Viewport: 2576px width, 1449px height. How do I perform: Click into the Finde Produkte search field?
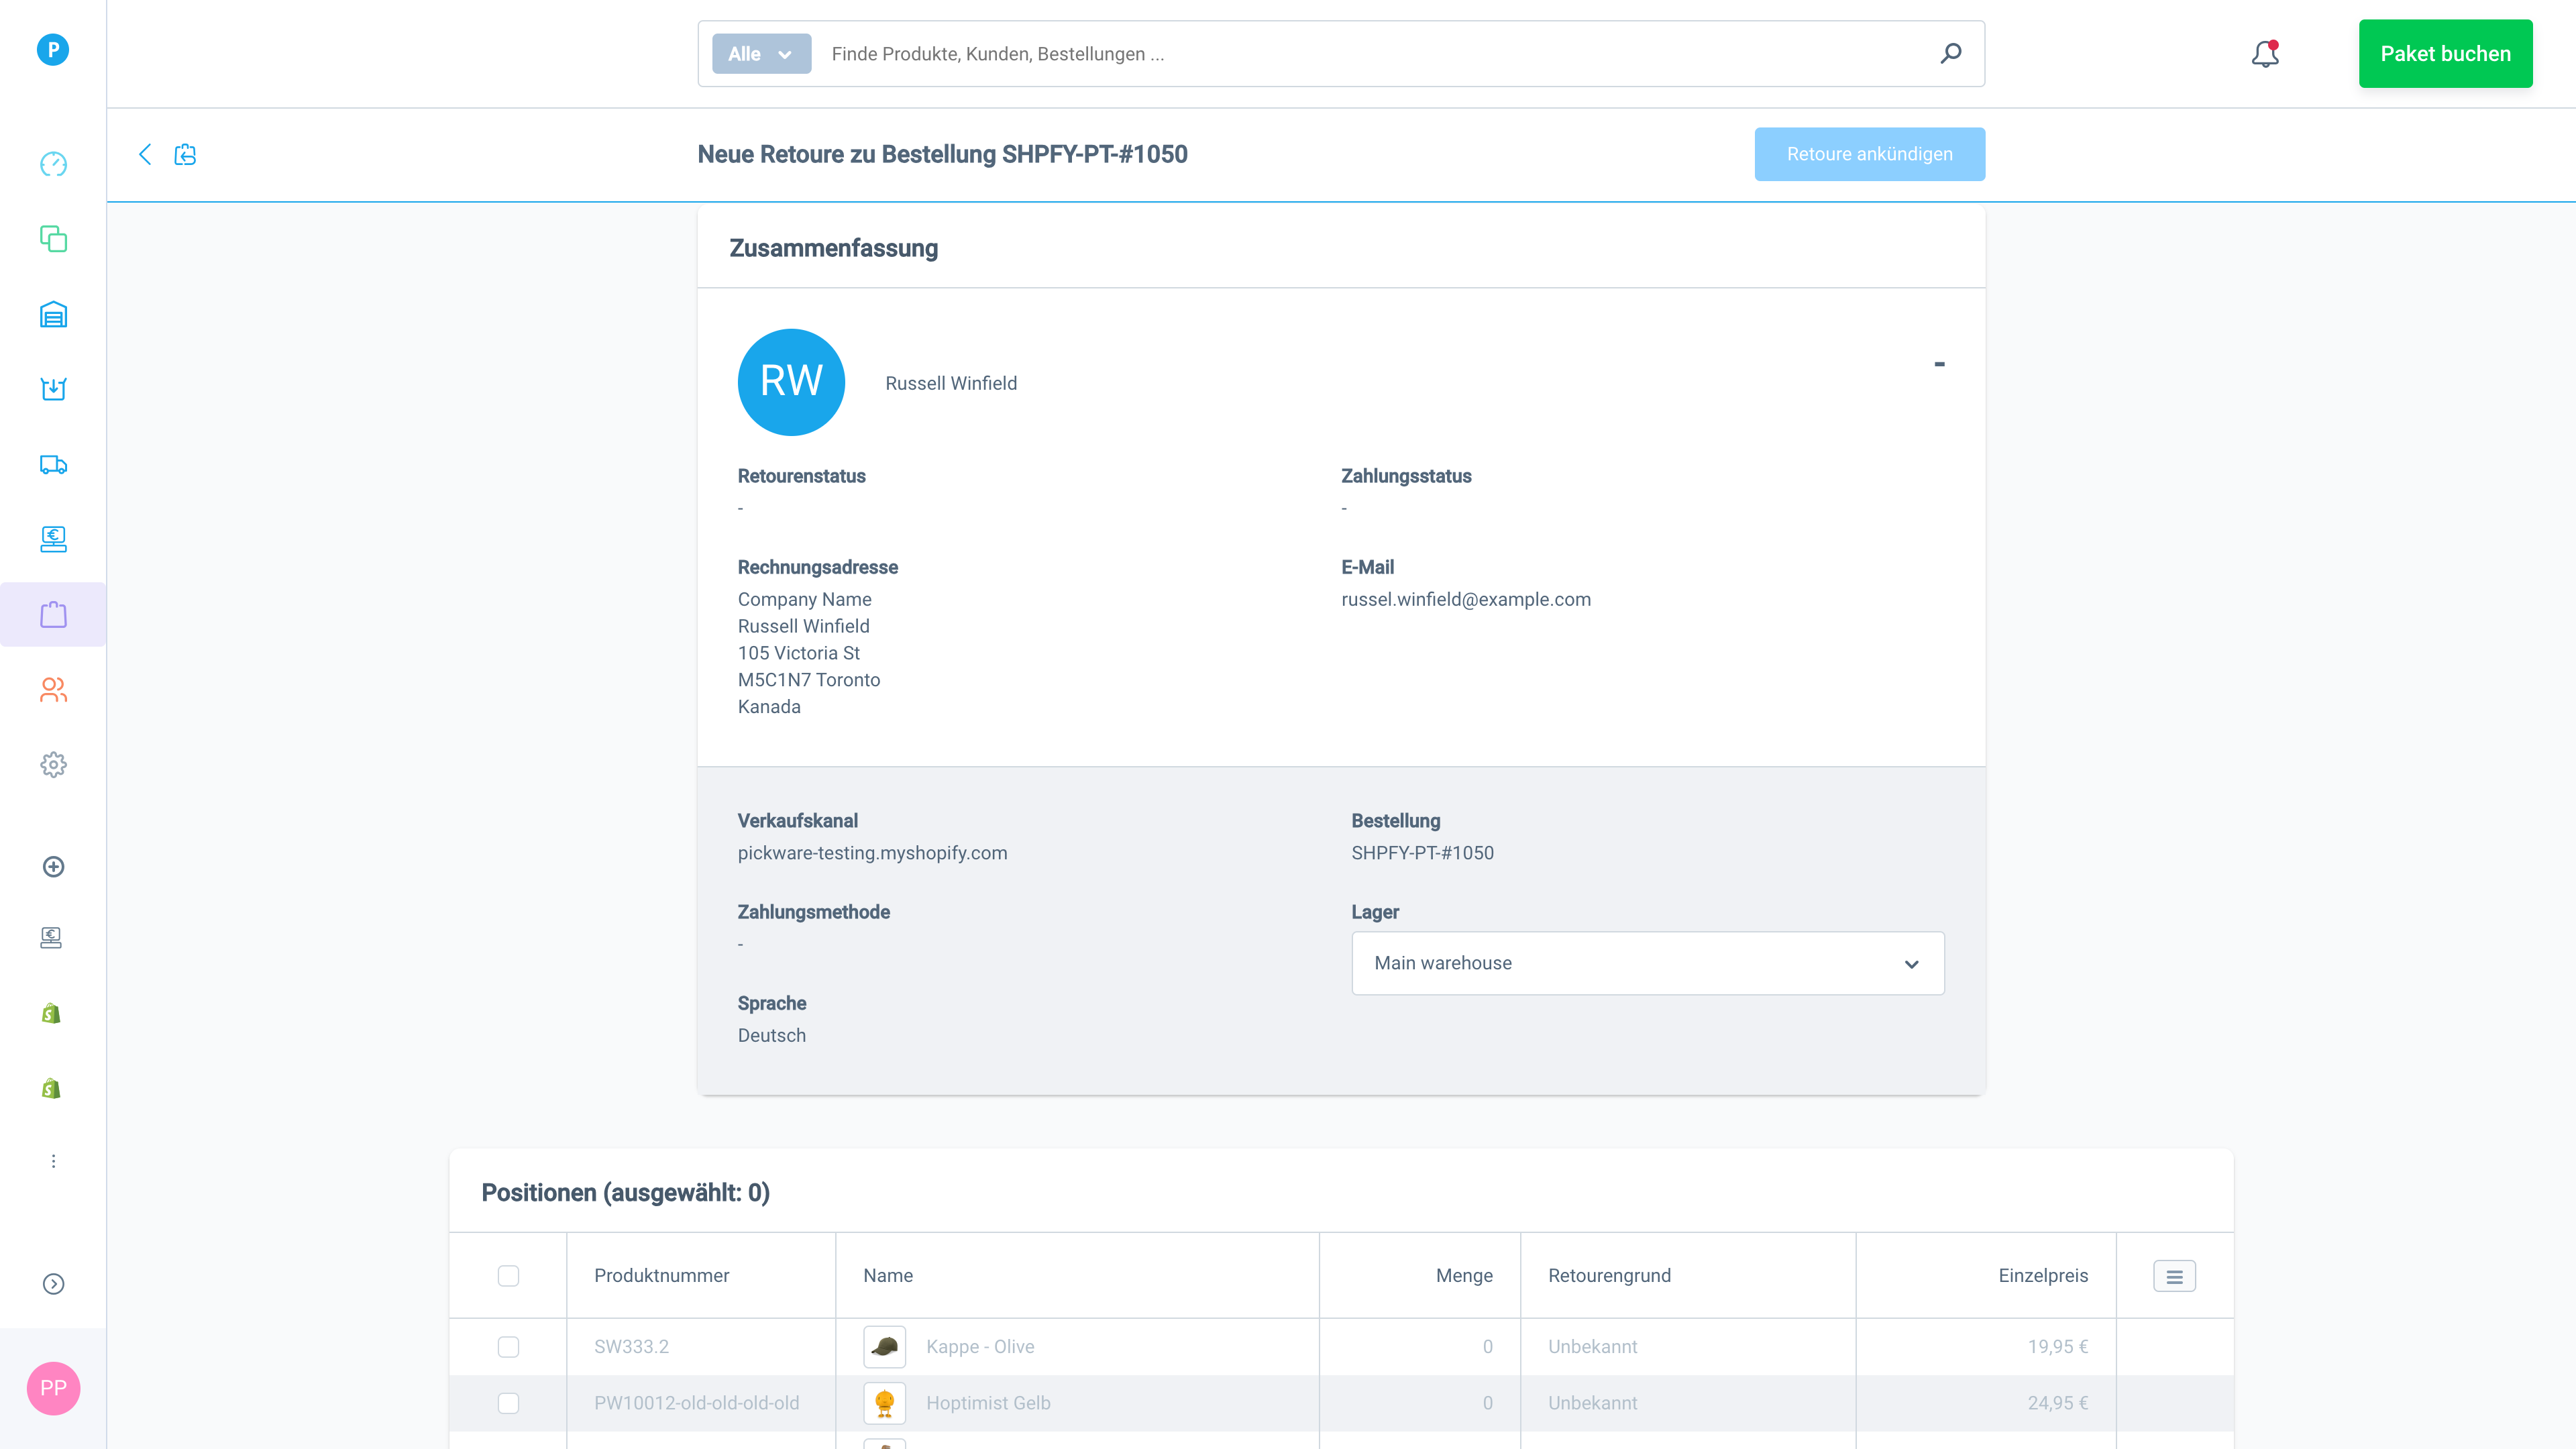tap(1370, 54)
